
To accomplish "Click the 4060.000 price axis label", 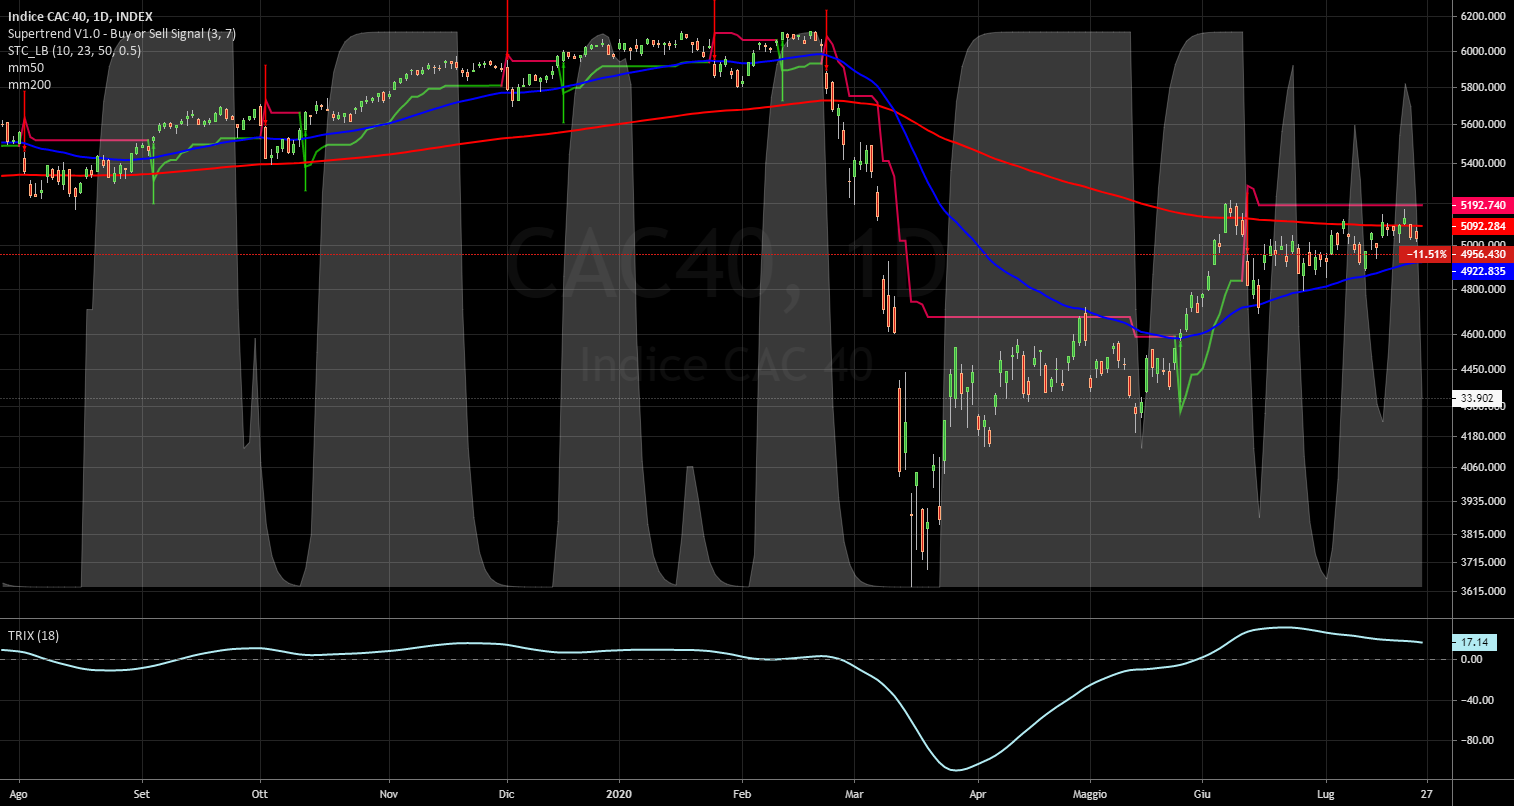I will pos(1483,467).
